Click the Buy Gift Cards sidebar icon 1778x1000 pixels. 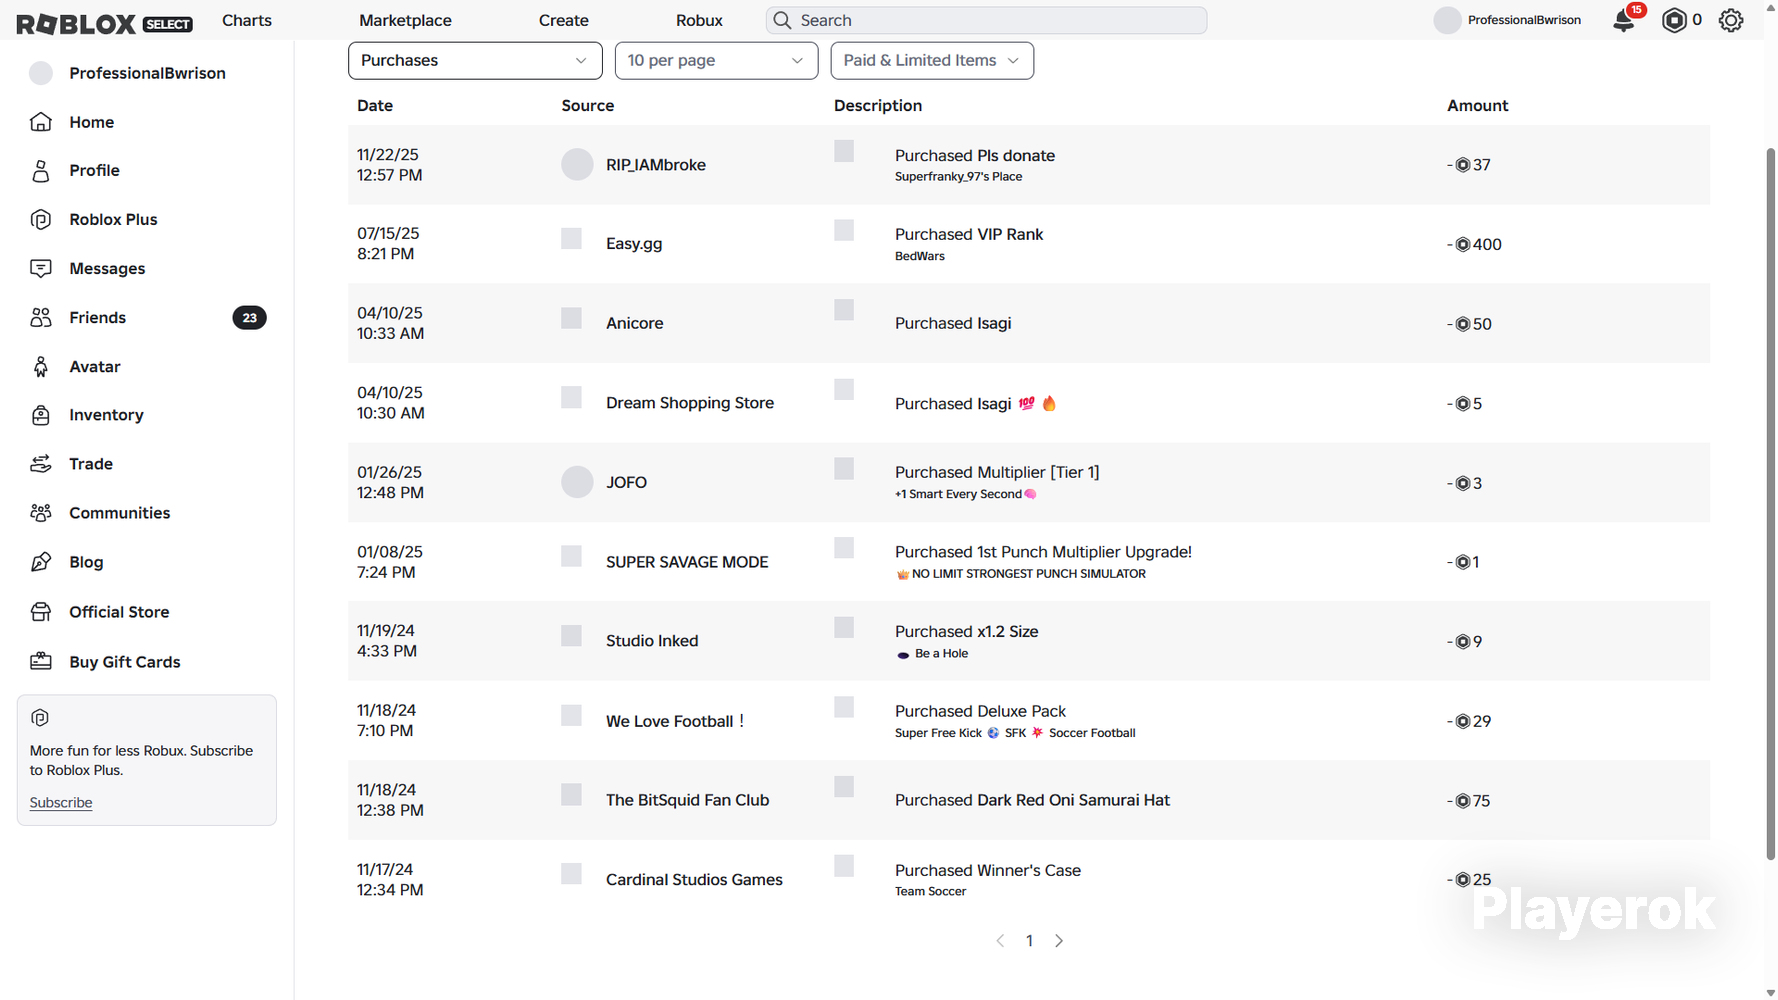(41, 662)
